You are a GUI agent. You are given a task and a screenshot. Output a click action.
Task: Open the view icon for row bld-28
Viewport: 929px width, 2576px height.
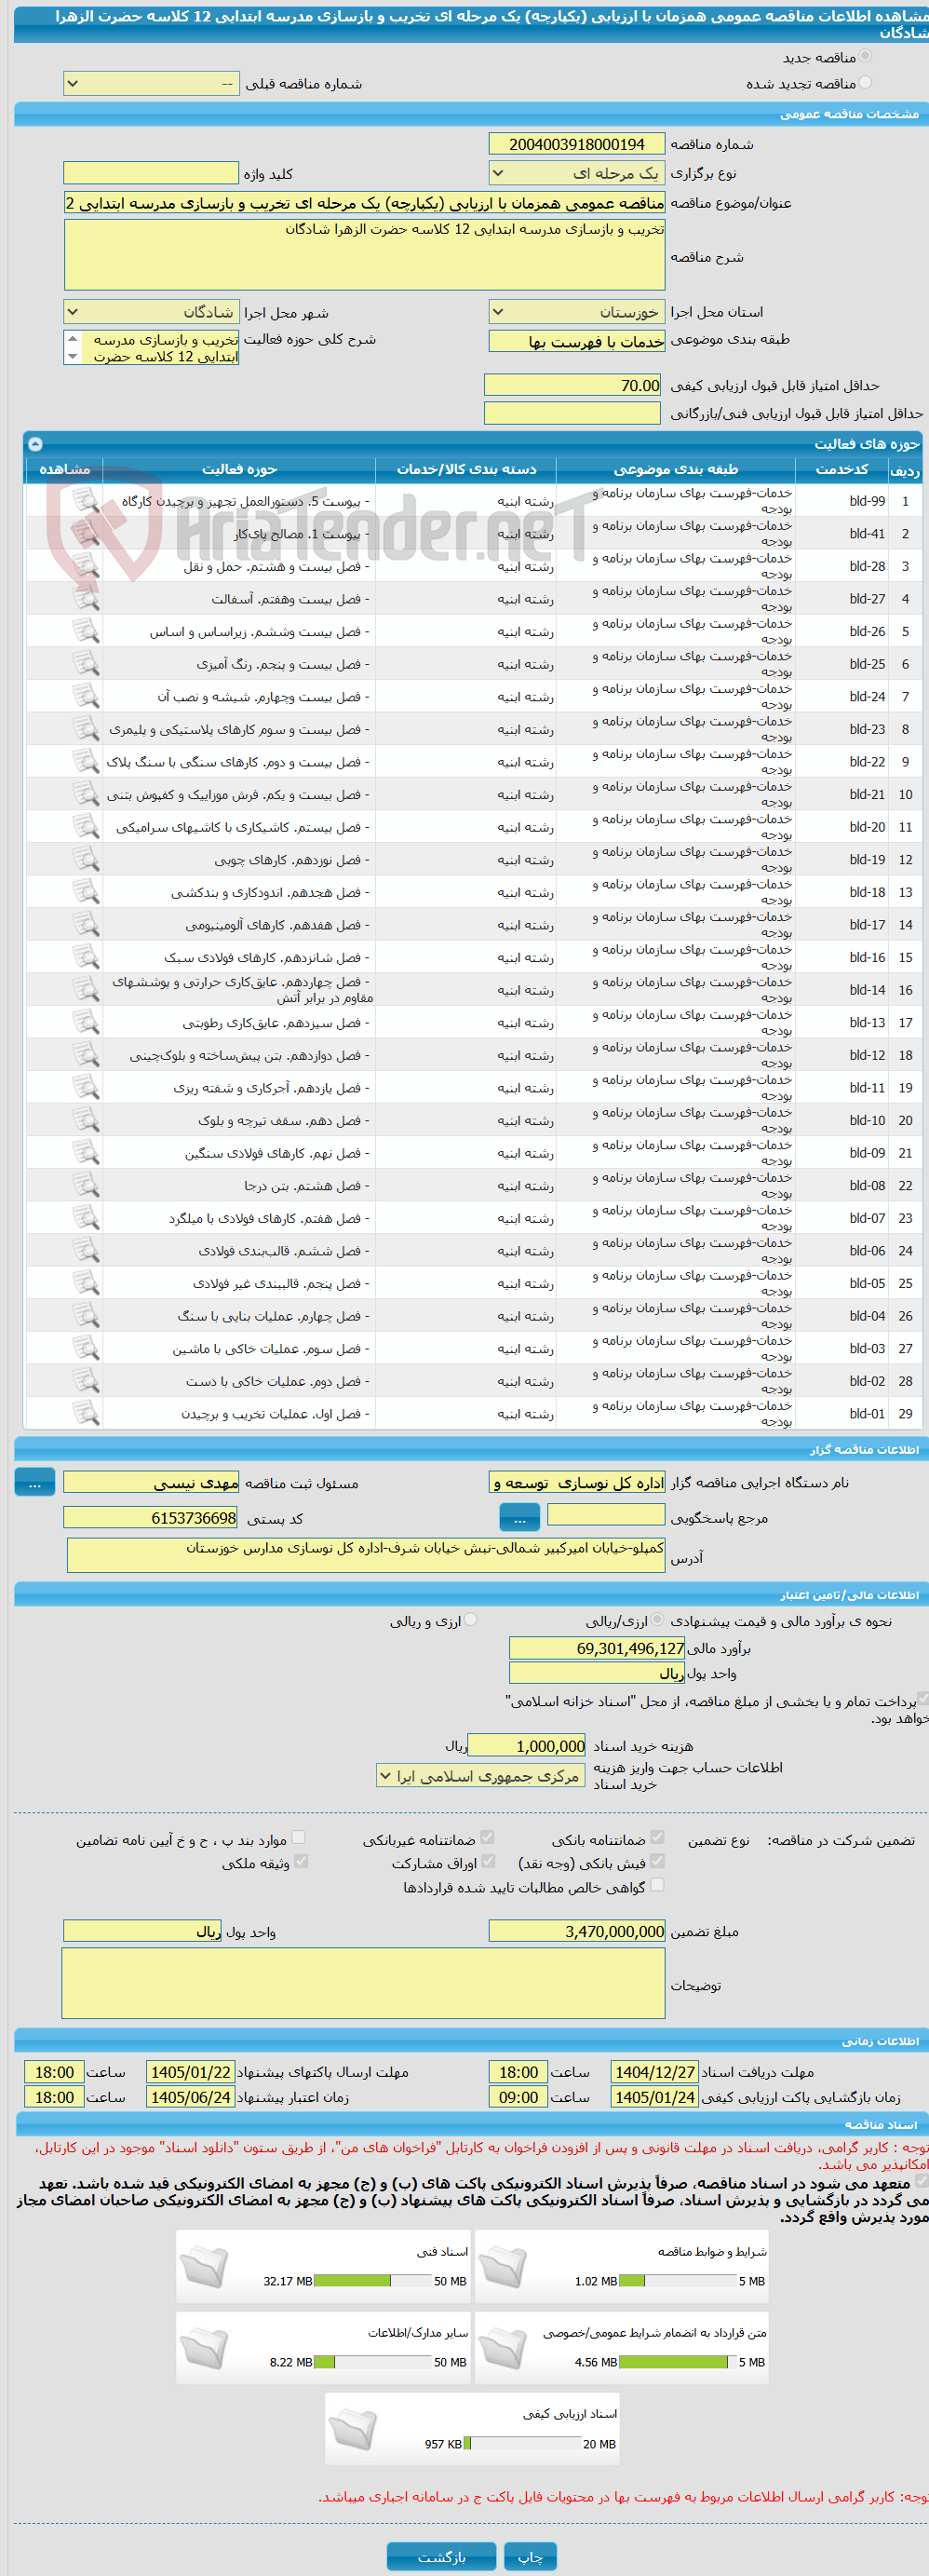[x=86, y=566]
